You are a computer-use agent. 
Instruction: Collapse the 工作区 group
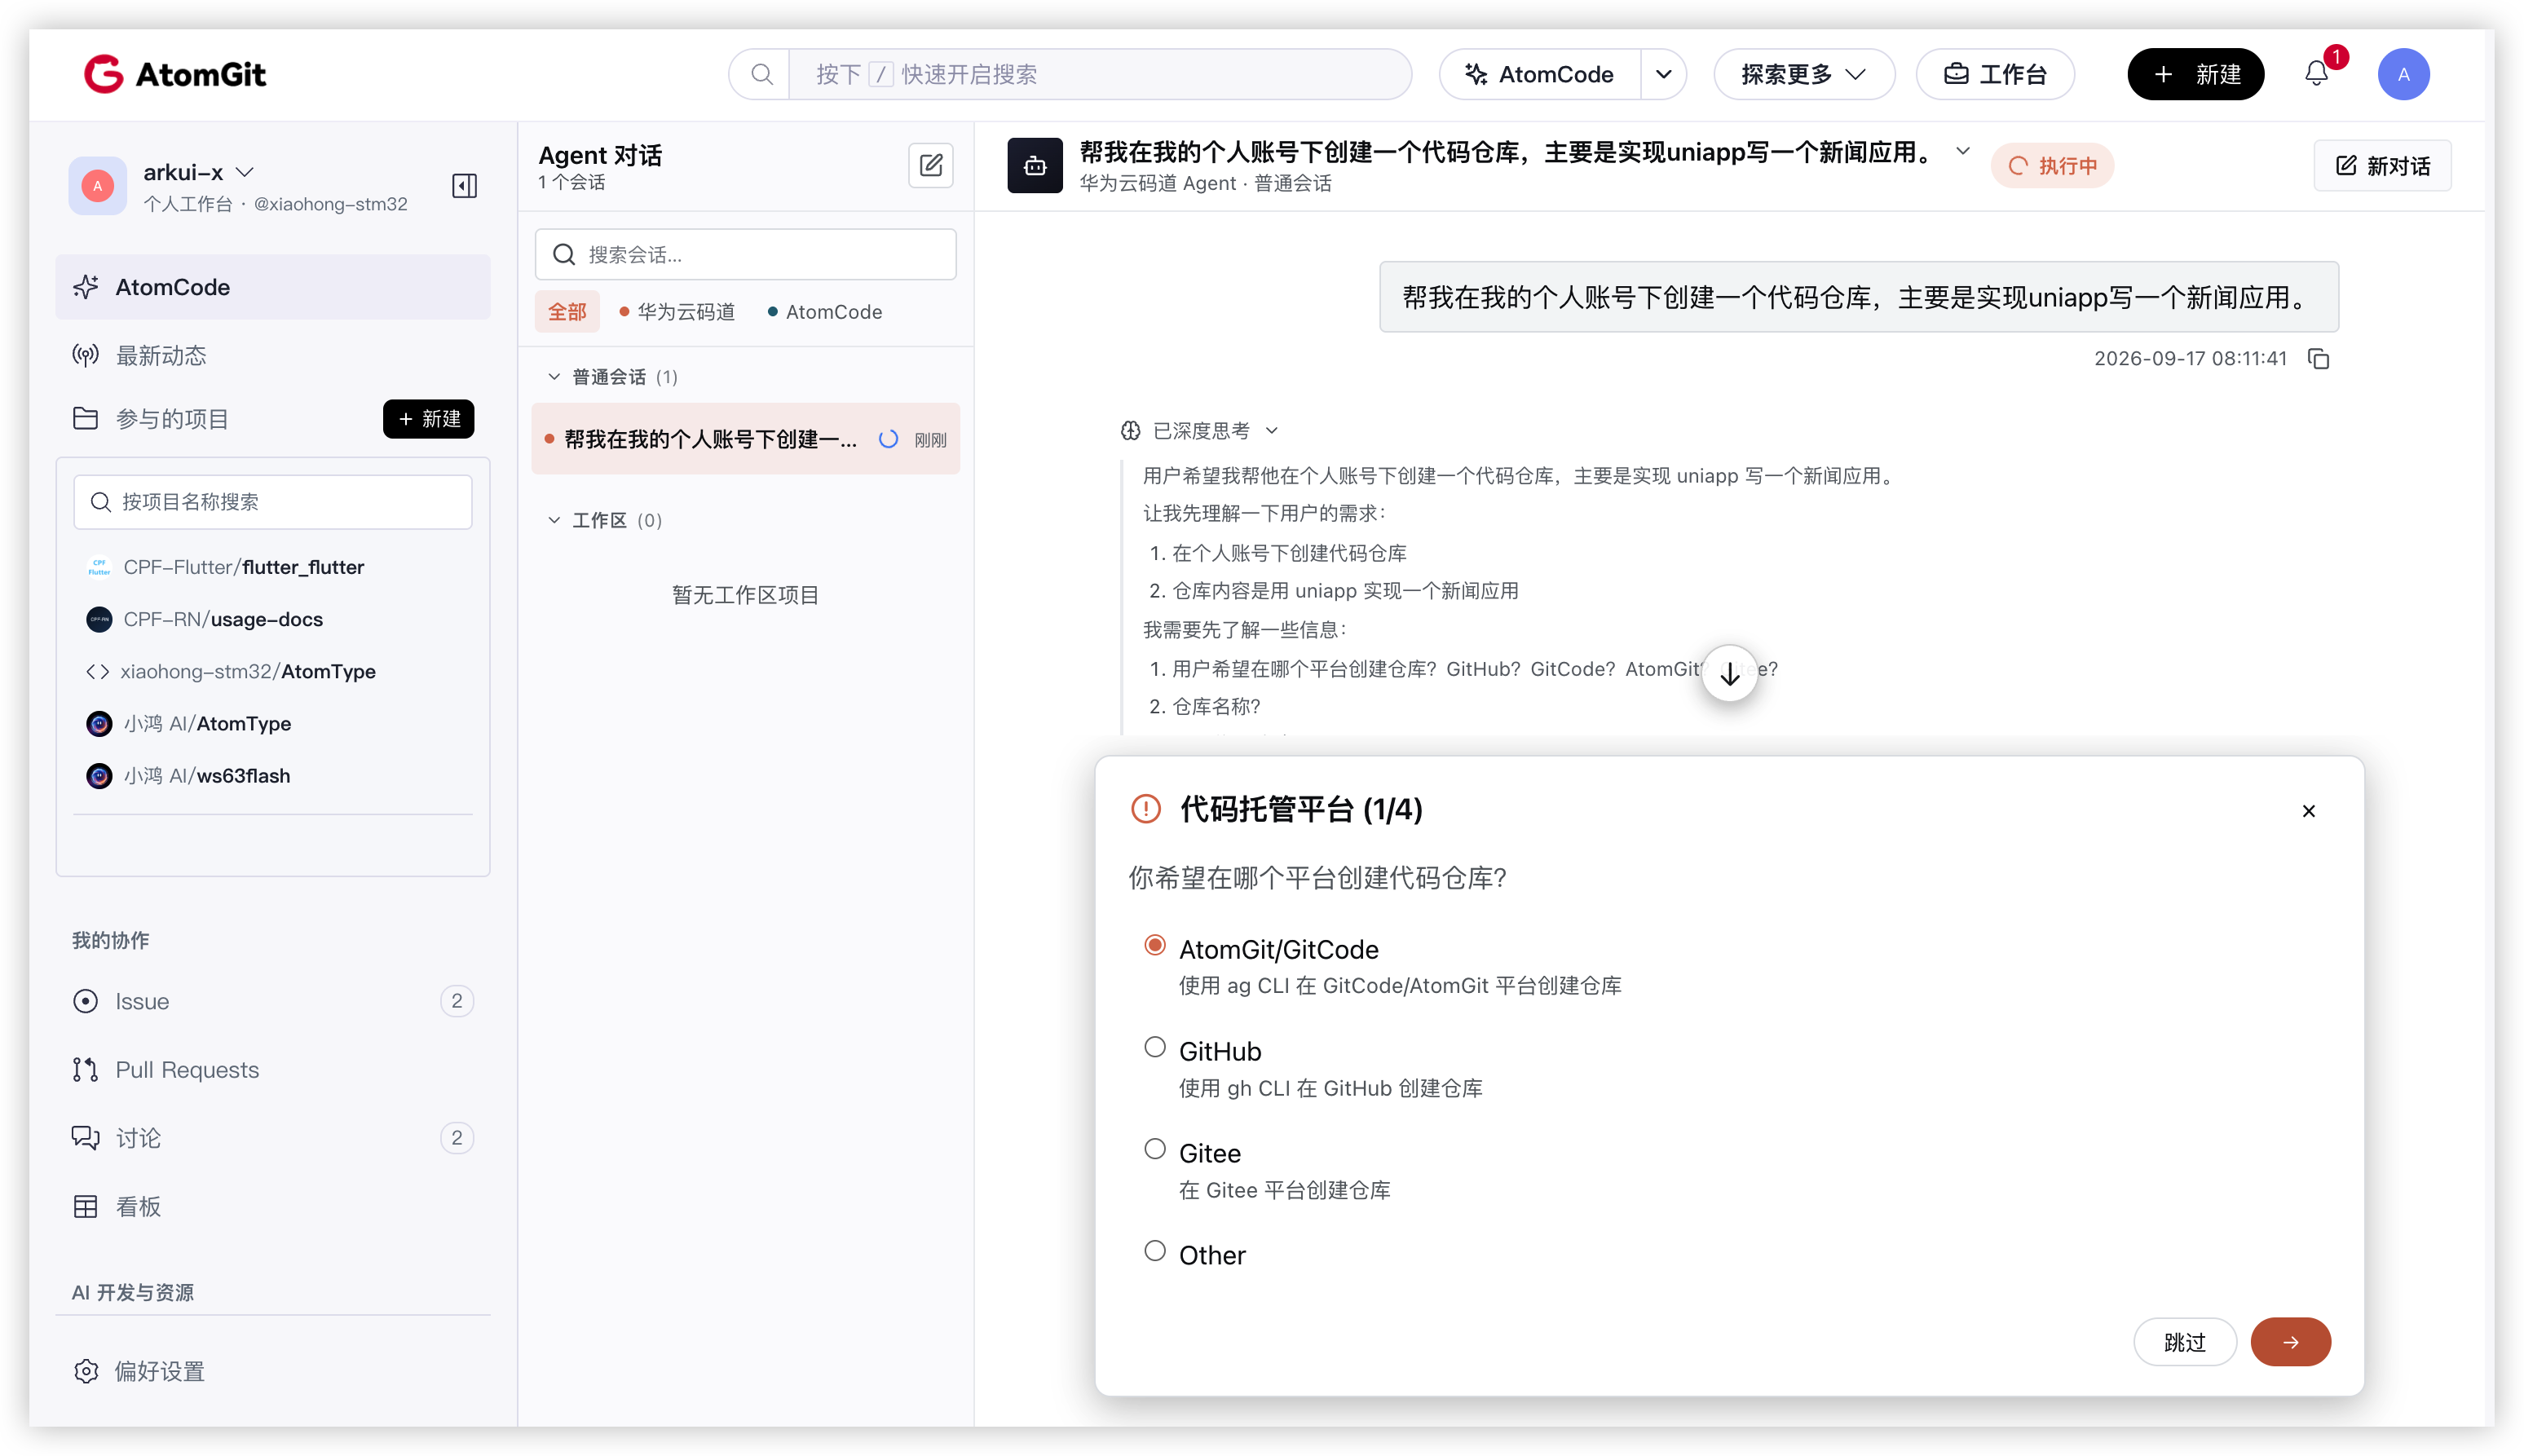pyautogui.click(x=554, y=520)
